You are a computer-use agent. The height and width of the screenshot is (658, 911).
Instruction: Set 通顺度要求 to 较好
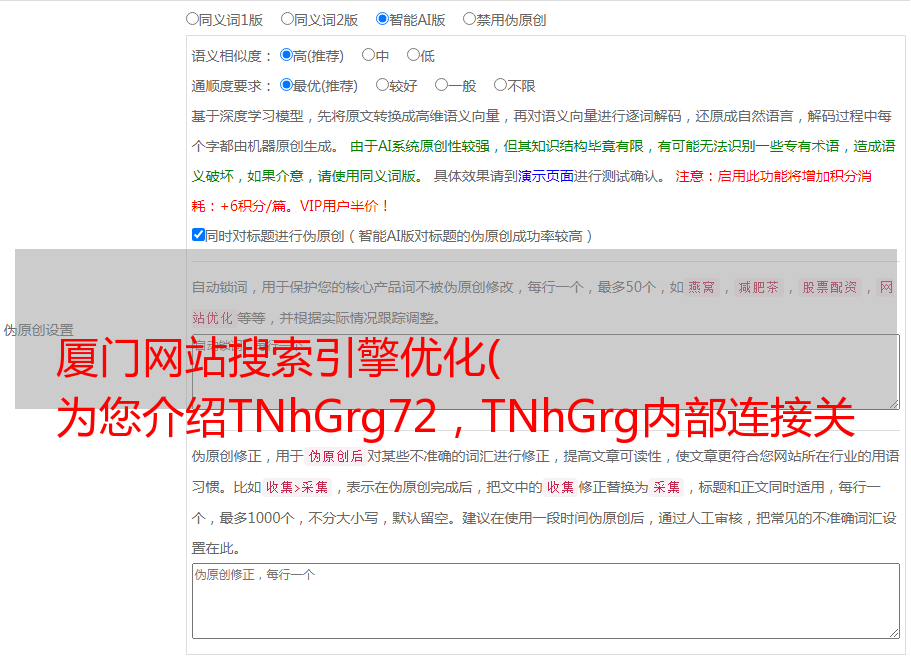382,85
